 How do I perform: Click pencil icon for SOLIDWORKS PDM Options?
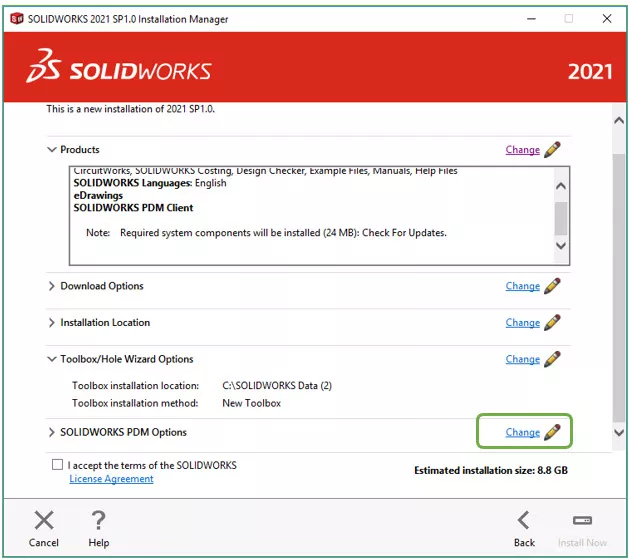tap(552, 433)
